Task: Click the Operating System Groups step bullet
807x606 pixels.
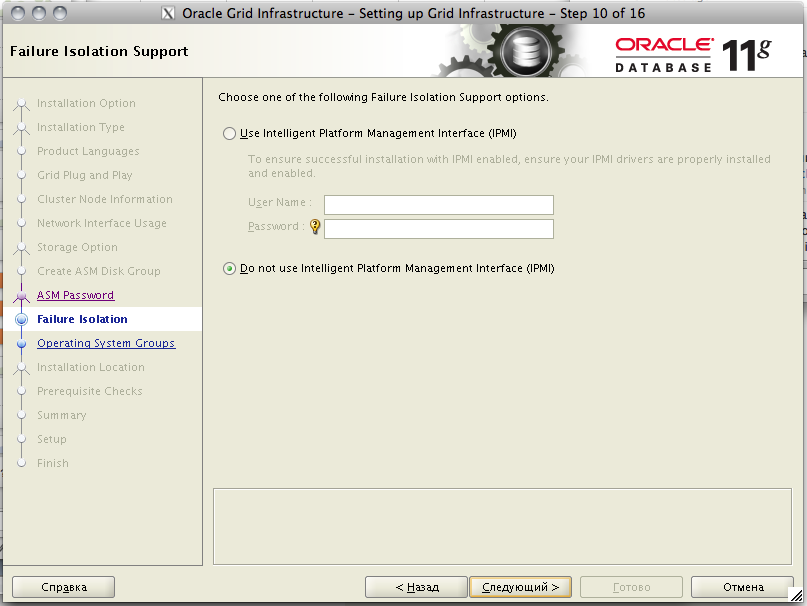Action: pyautogui.click(x=22, y=343)
